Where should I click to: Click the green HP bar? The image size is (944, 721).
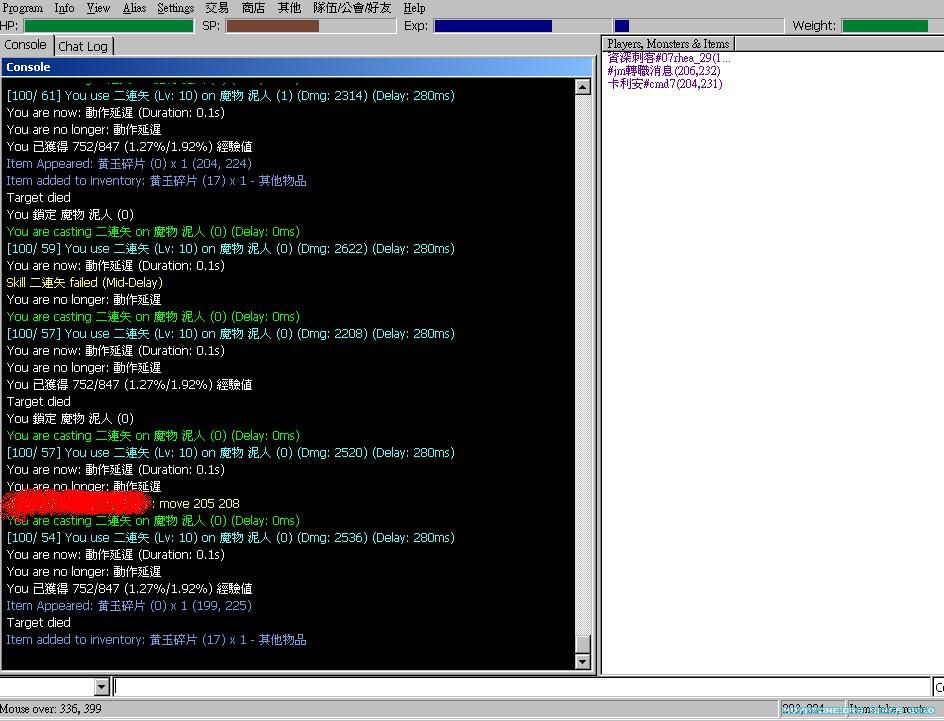pyautogui.click(x=108, y=26)
